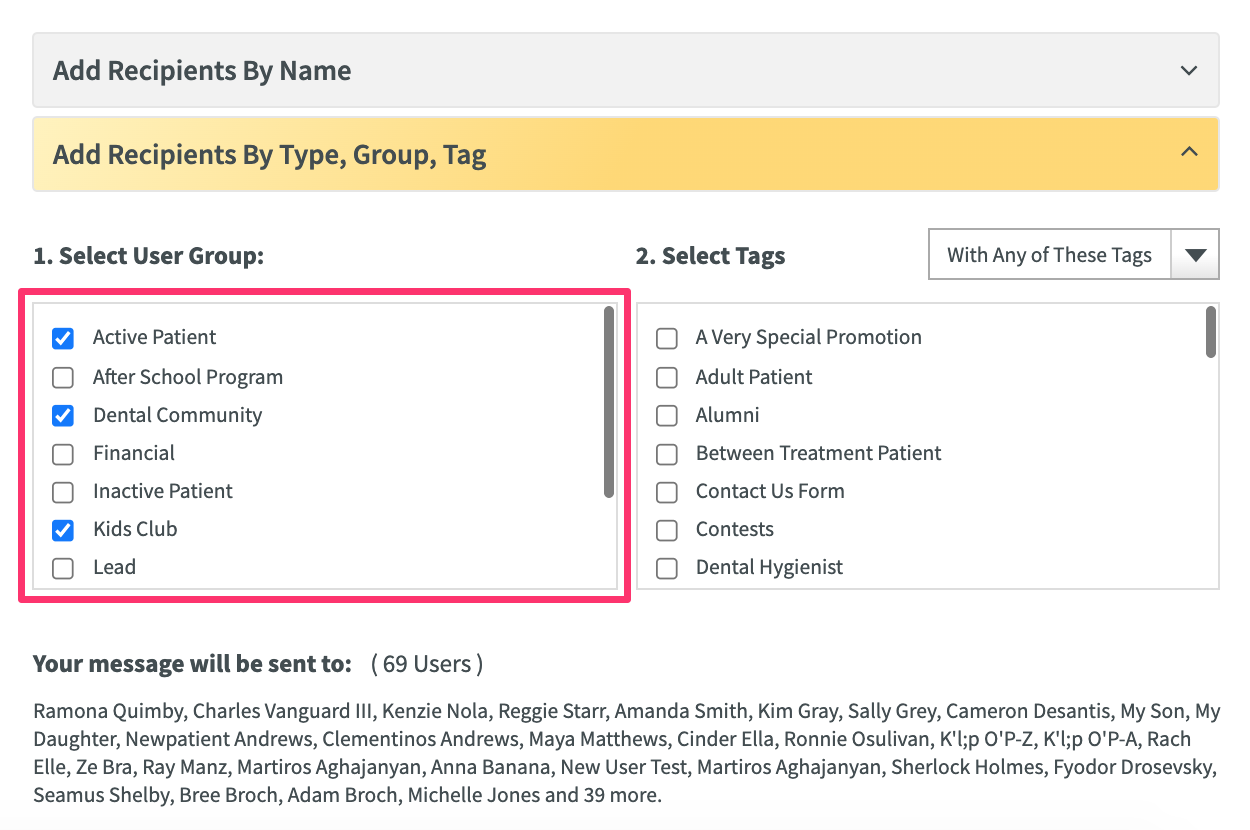Check the Dental Hygienist tag checkbox
The image size is (1250, 830).
[x=666, y=568]
